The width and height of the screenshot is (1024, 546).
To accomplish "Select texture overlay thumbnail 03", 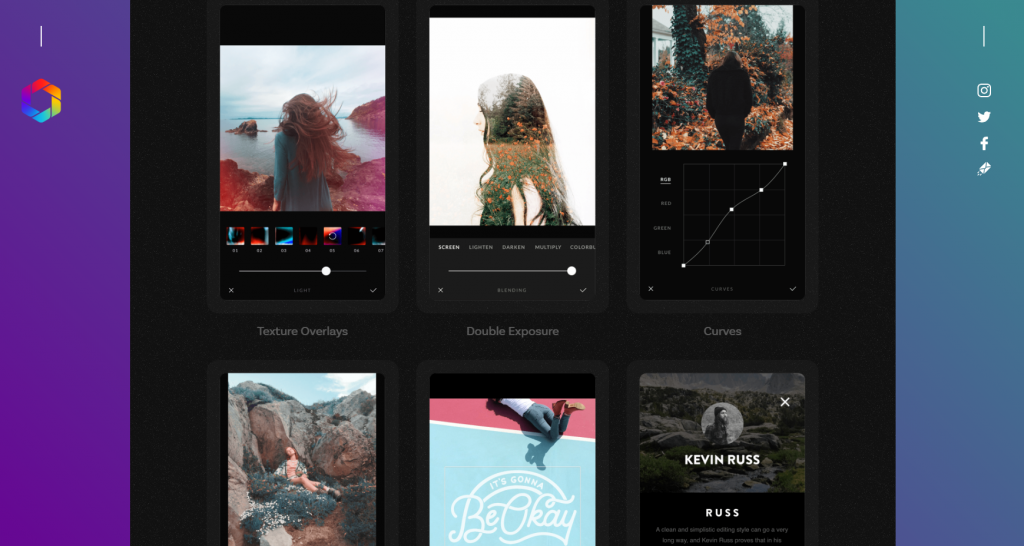I will 283,236.
